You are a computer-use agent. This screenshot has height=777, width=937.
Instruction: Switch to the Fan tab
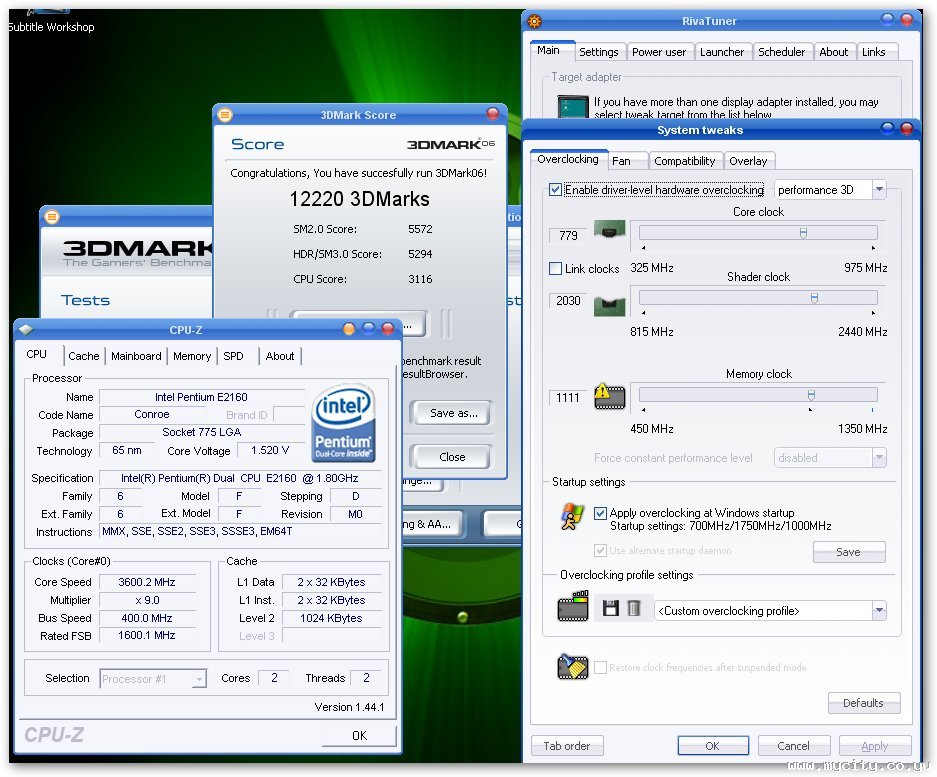[x=627, y=161]
